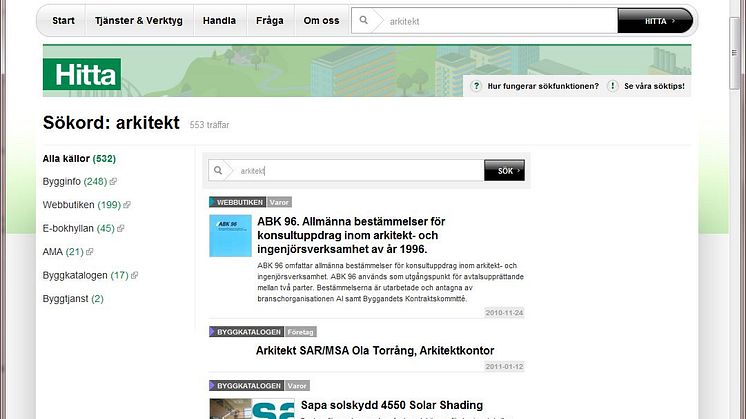Open ABK 96 Allmänna bestämmelser result title
The height and width of the screenshot is (419, 746).
pos(351,235)
